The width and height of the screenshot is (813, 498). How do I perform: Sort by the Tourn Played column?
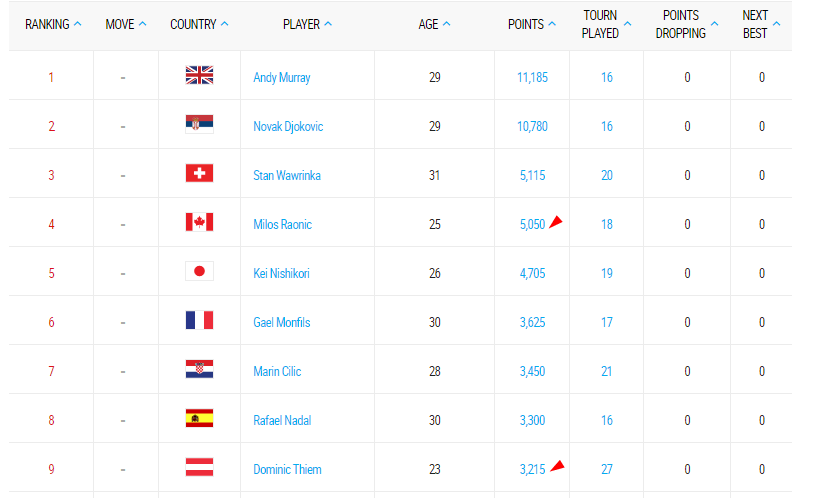[600, 24]
